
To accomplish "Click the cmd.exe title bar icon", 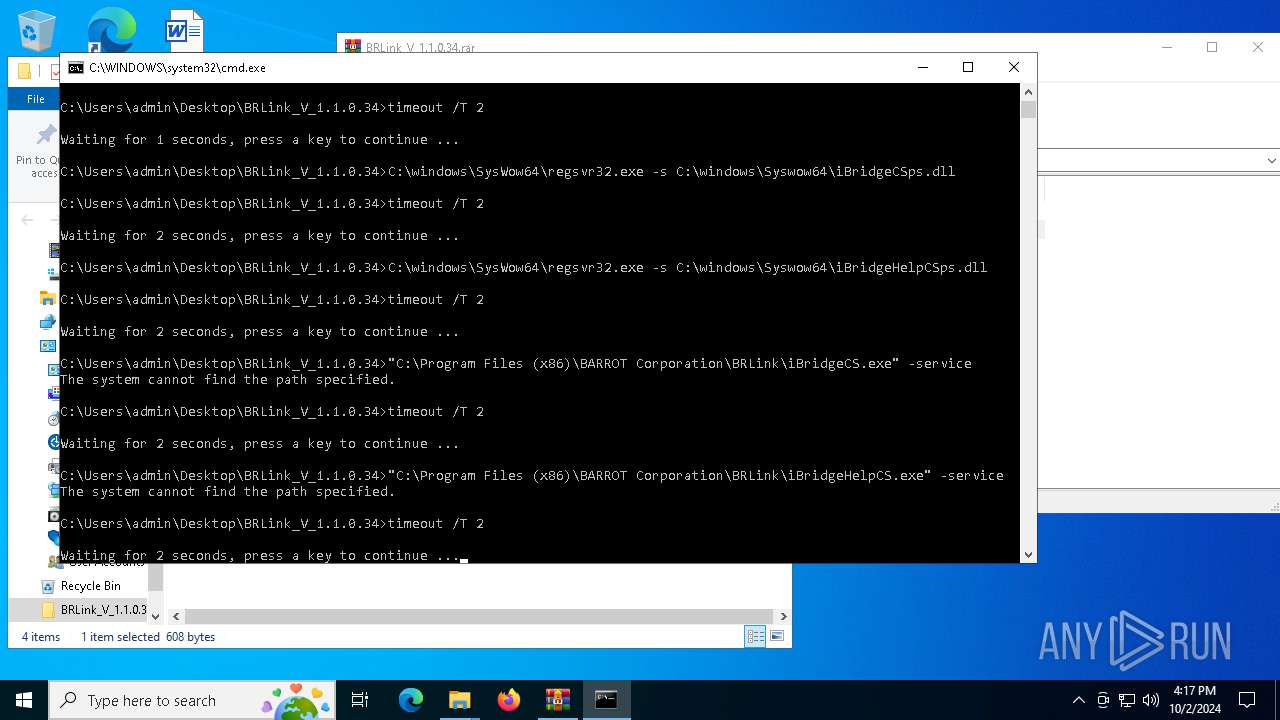I will pos(76,68).
